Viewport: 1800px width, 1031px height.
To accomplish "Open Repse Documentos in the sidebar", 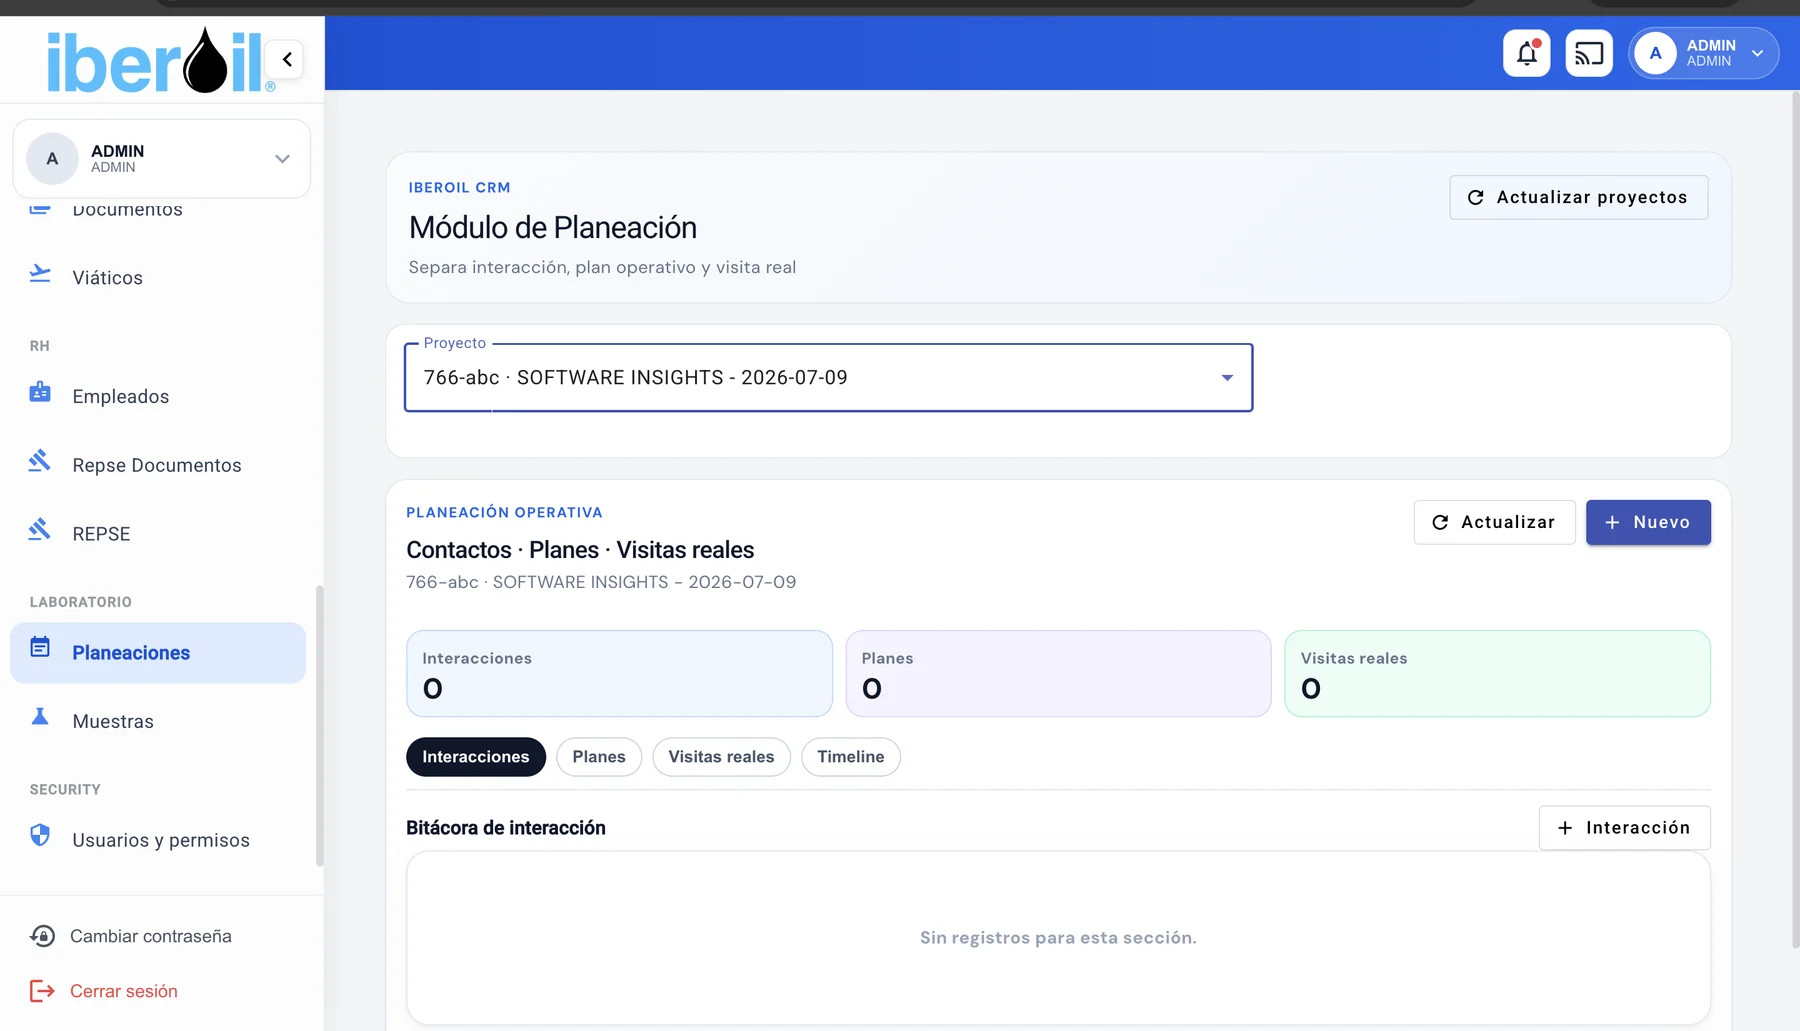I will click(x=158, y=465).
